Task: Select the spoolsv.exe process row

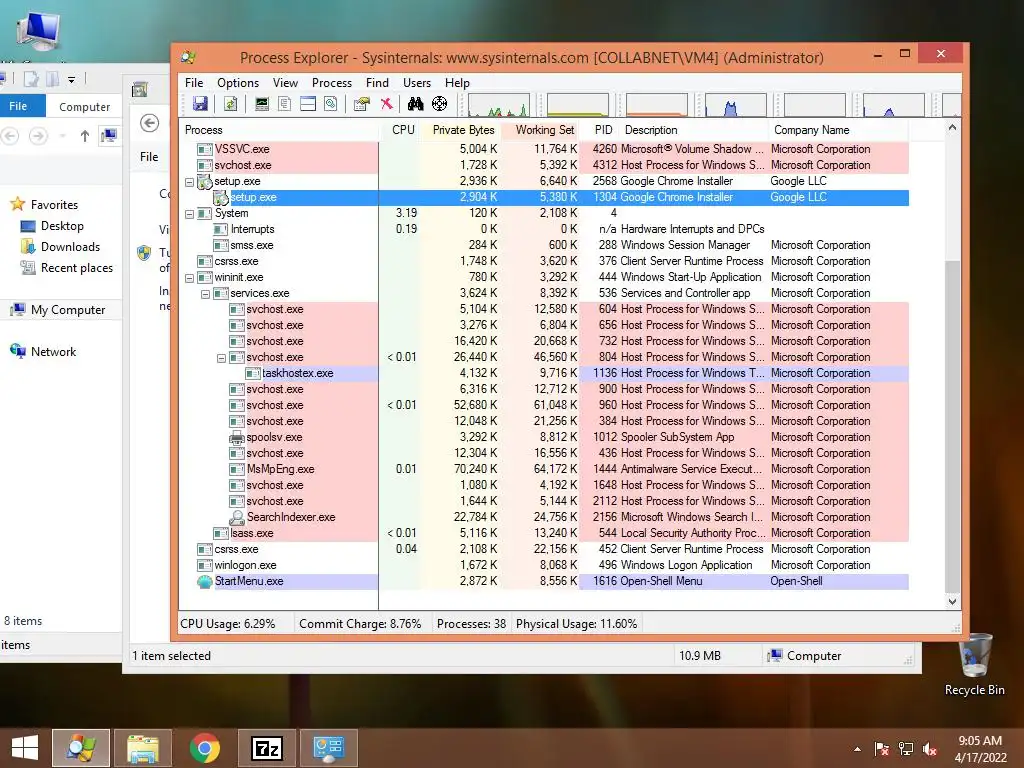Action: tap(544, 437)
